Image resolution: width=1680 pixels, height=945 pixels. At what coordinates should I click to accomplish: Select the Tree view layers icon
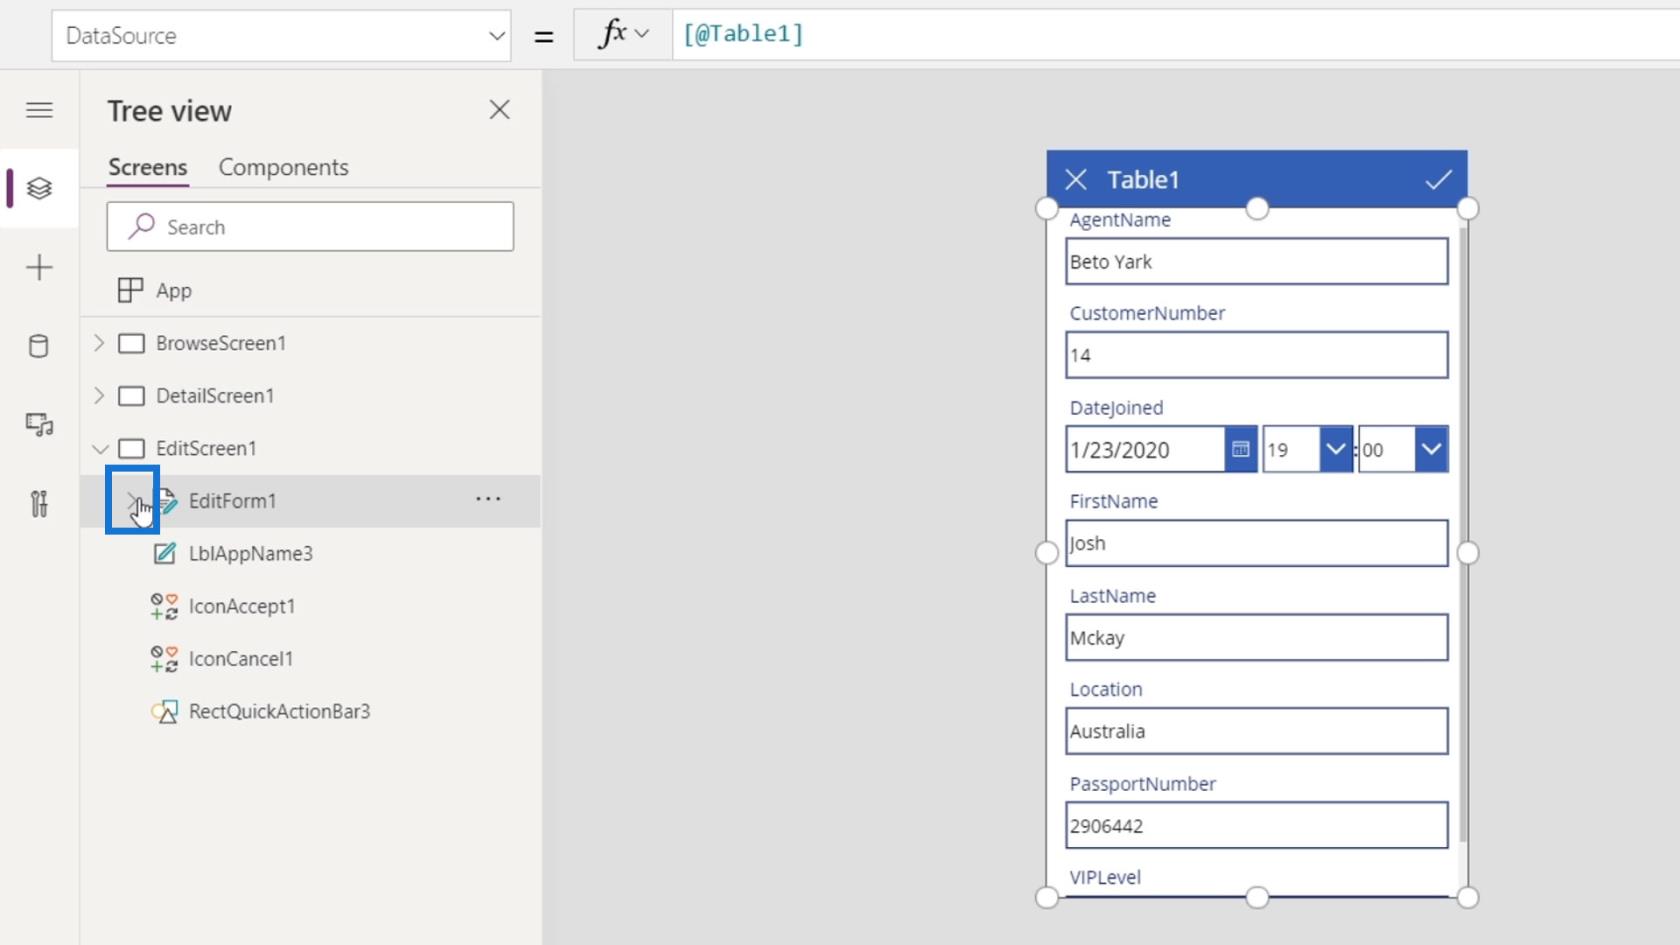pos(39,188)
